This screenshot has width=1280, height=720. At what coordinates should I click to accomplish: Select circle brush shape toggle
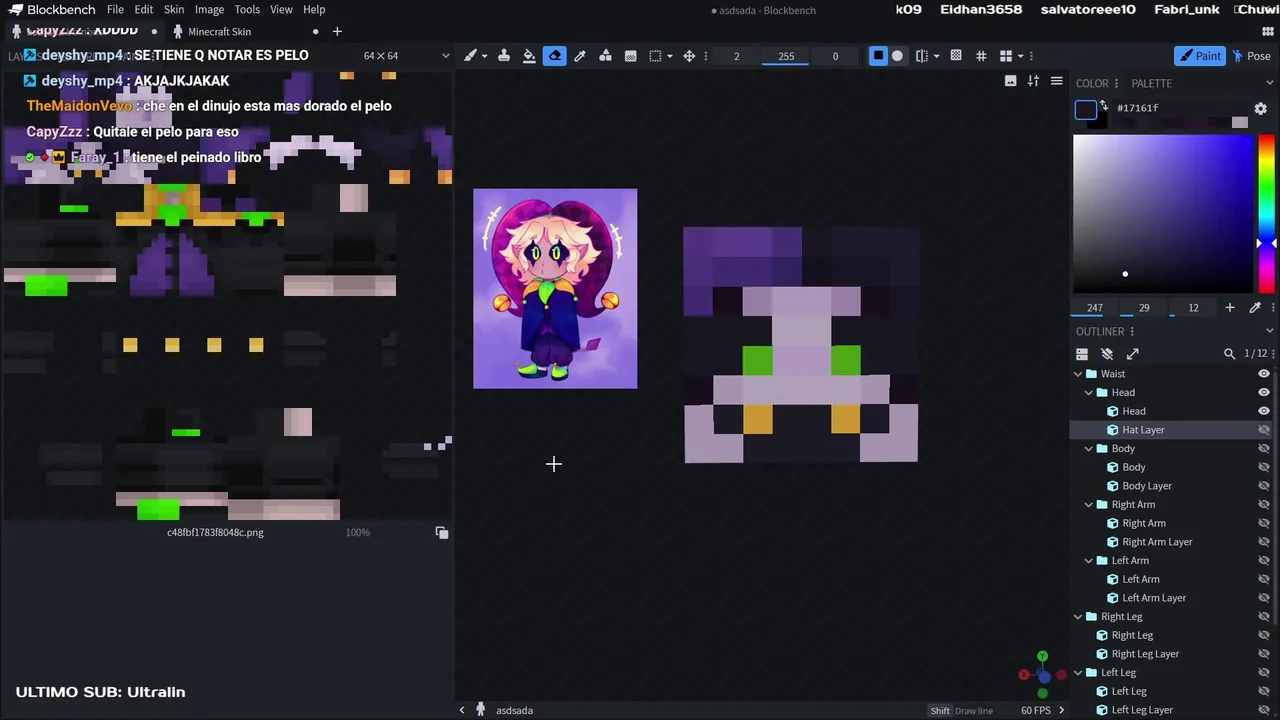tap(897, 56)
